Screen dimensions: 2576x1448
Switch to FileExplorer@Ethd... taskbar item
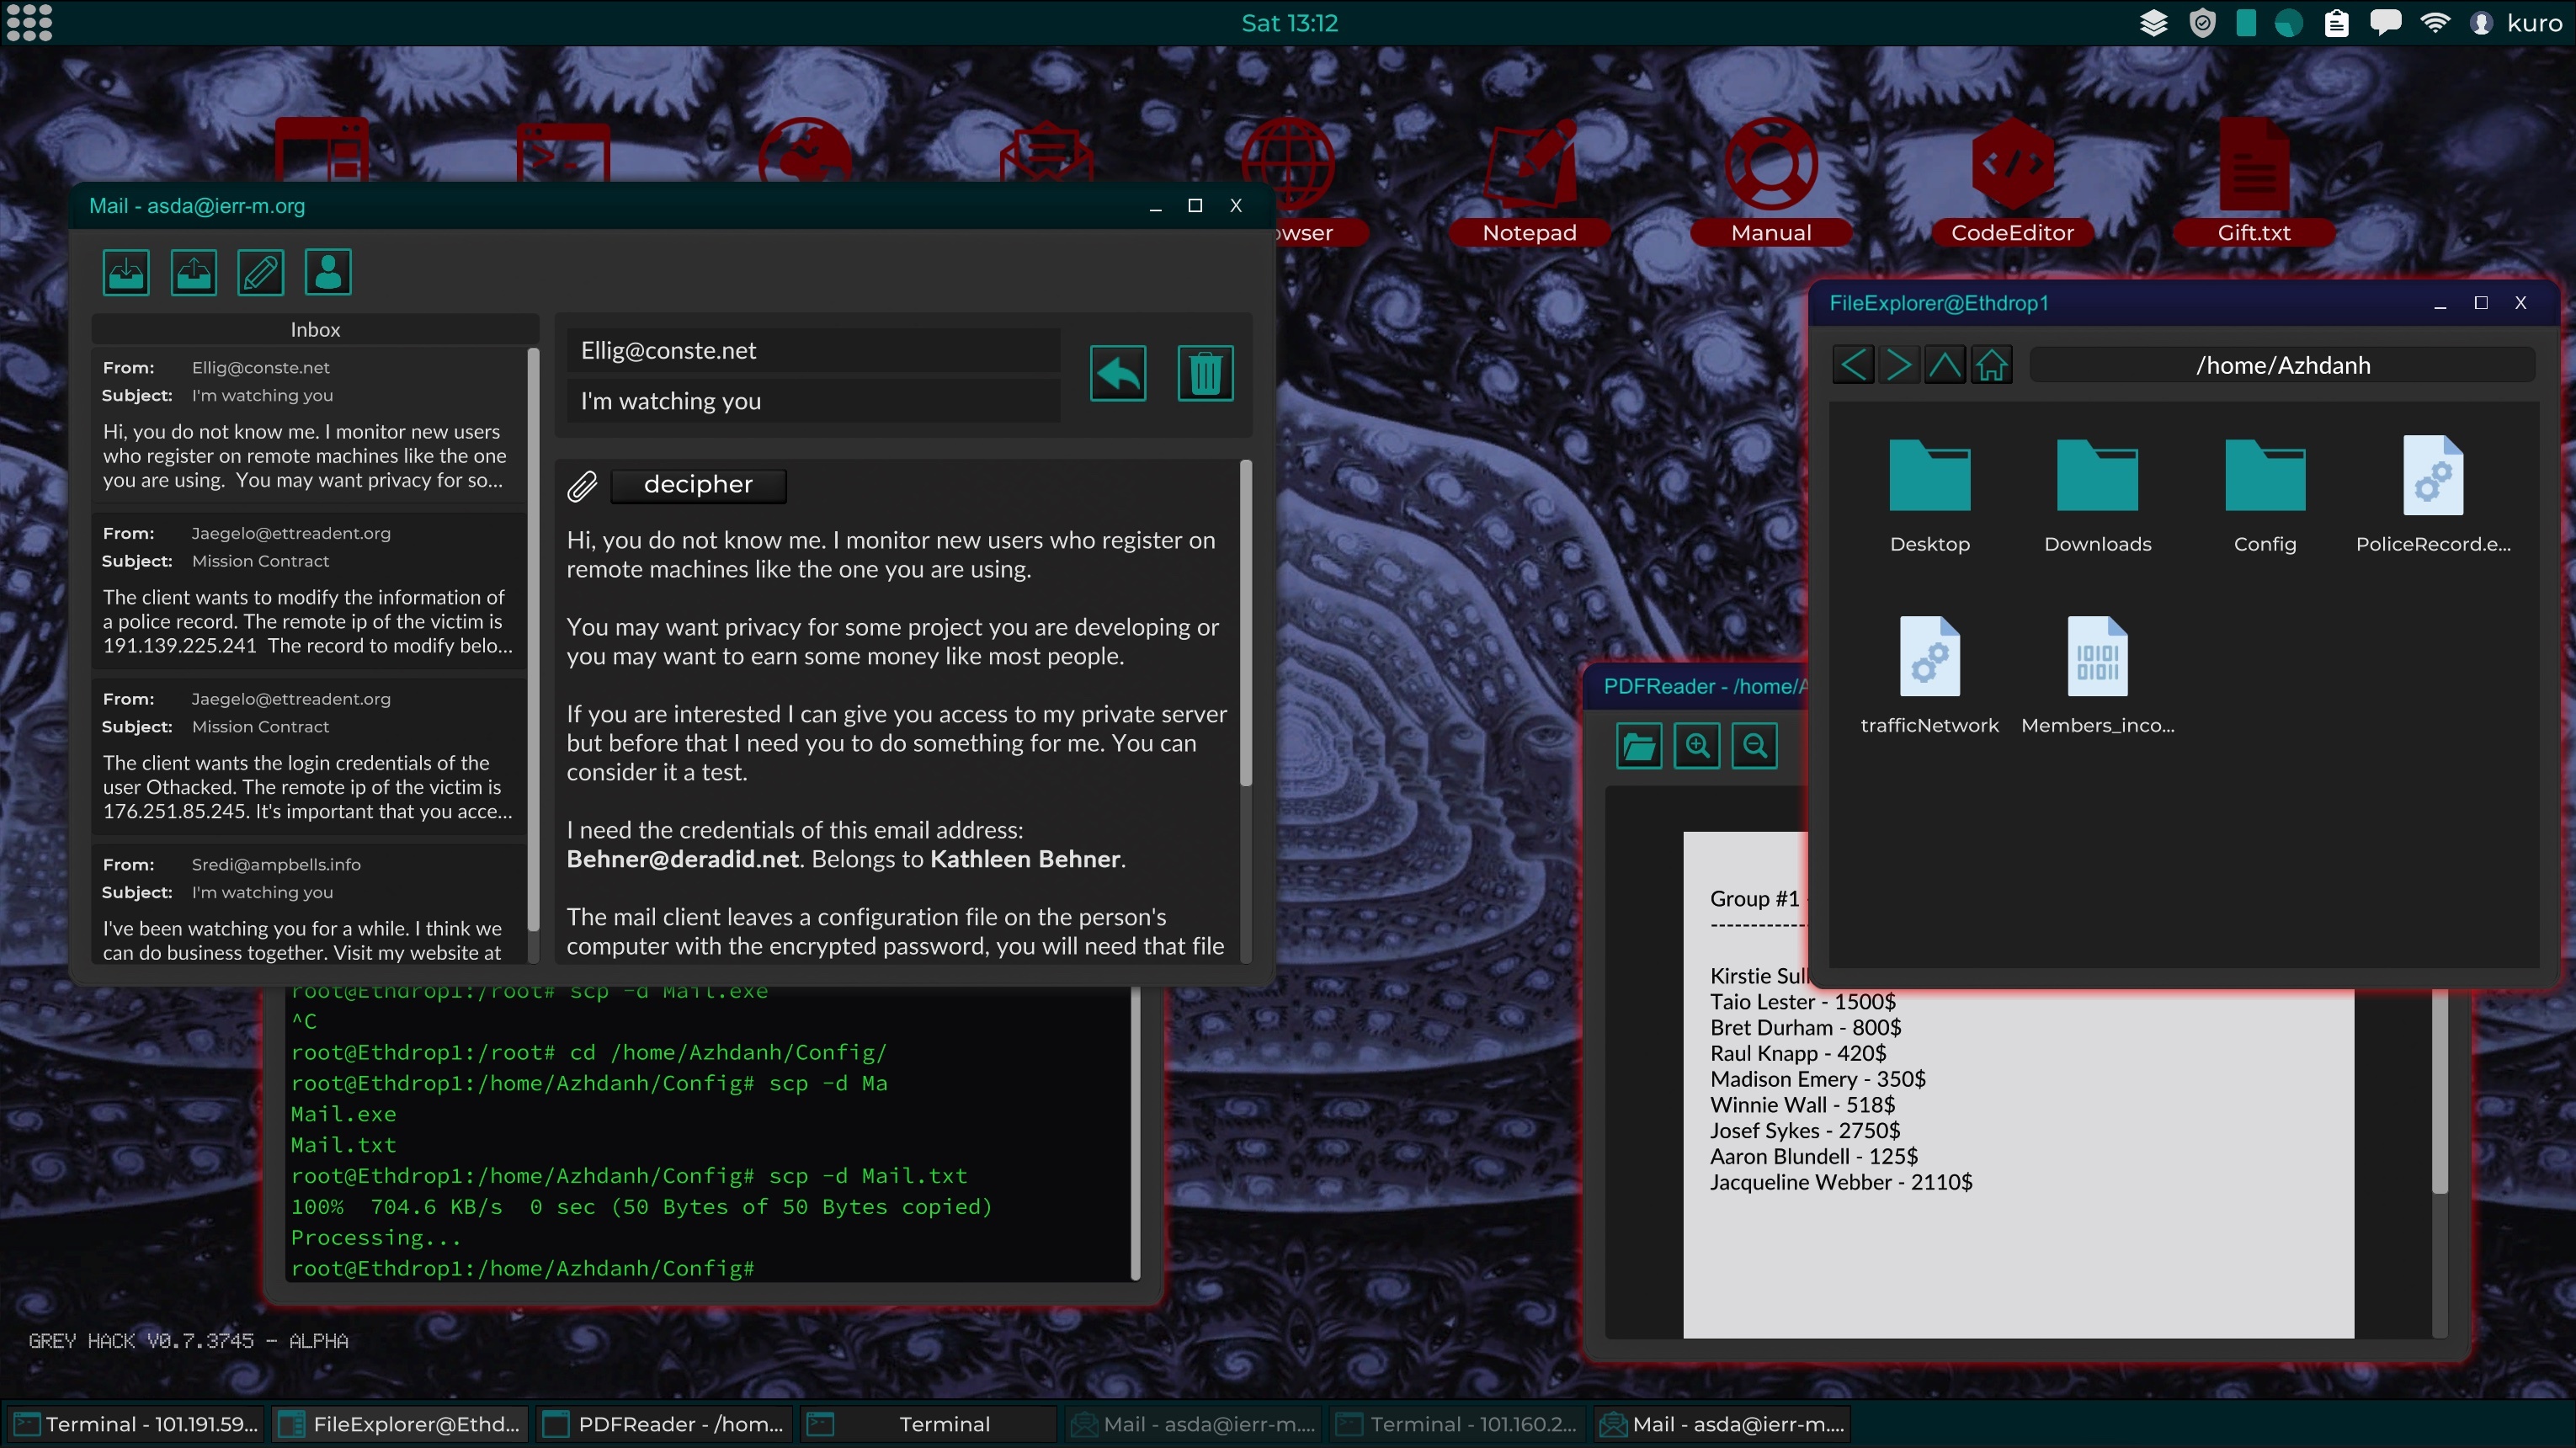coord(400,1424)
